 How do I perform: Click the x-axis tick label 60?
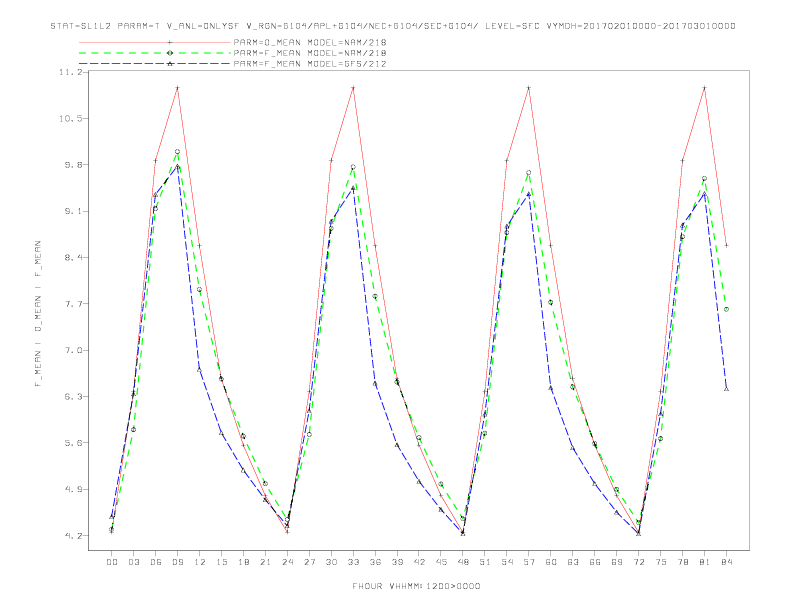(551, 562)
